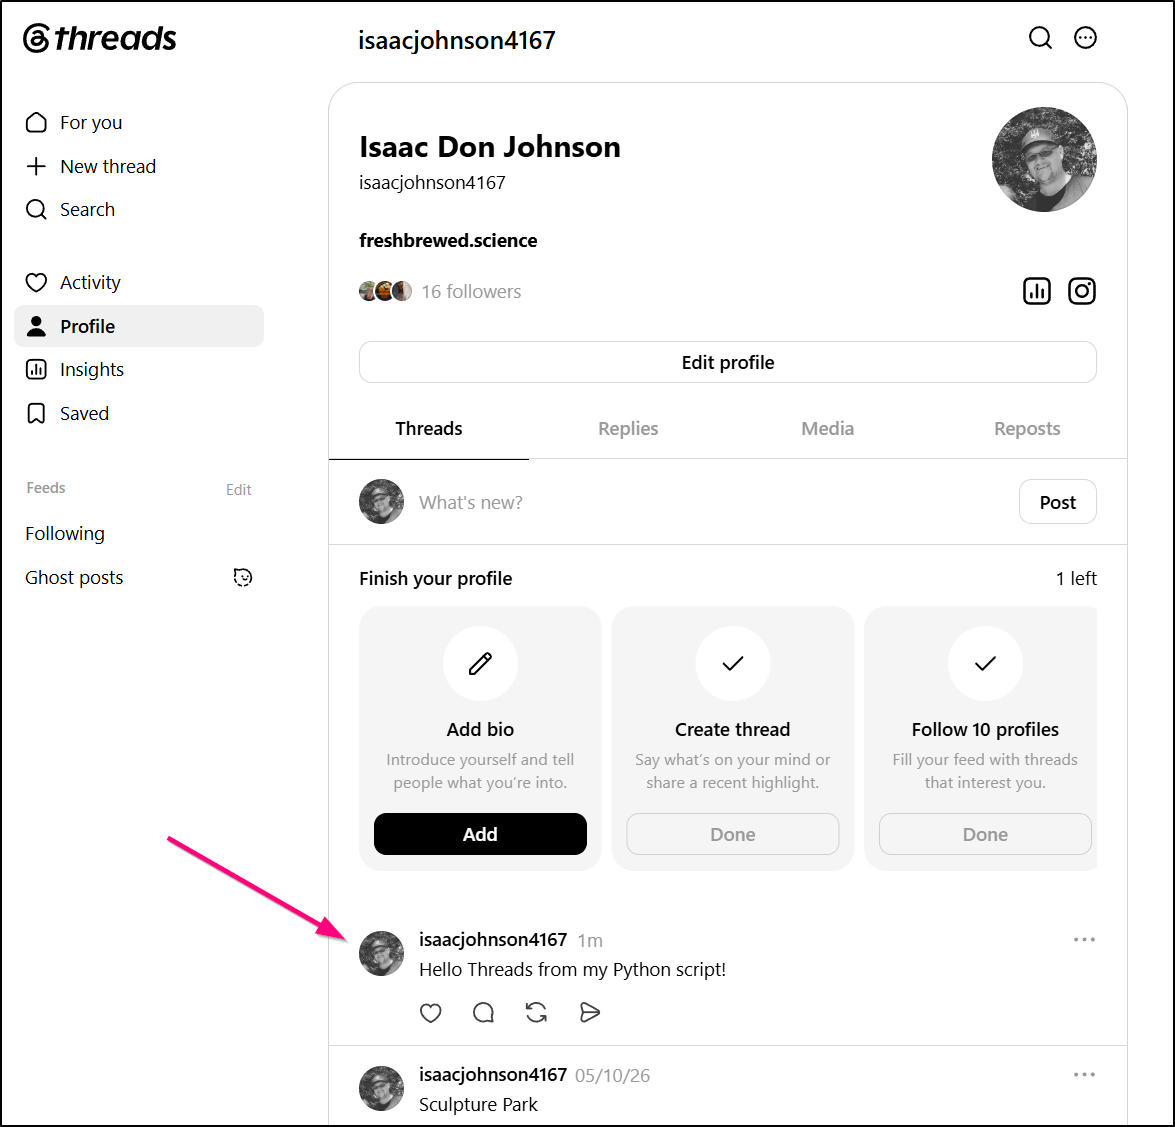Reply to the Hello Threads post
1175x1127 pixels.
[x=483, y=1013]
